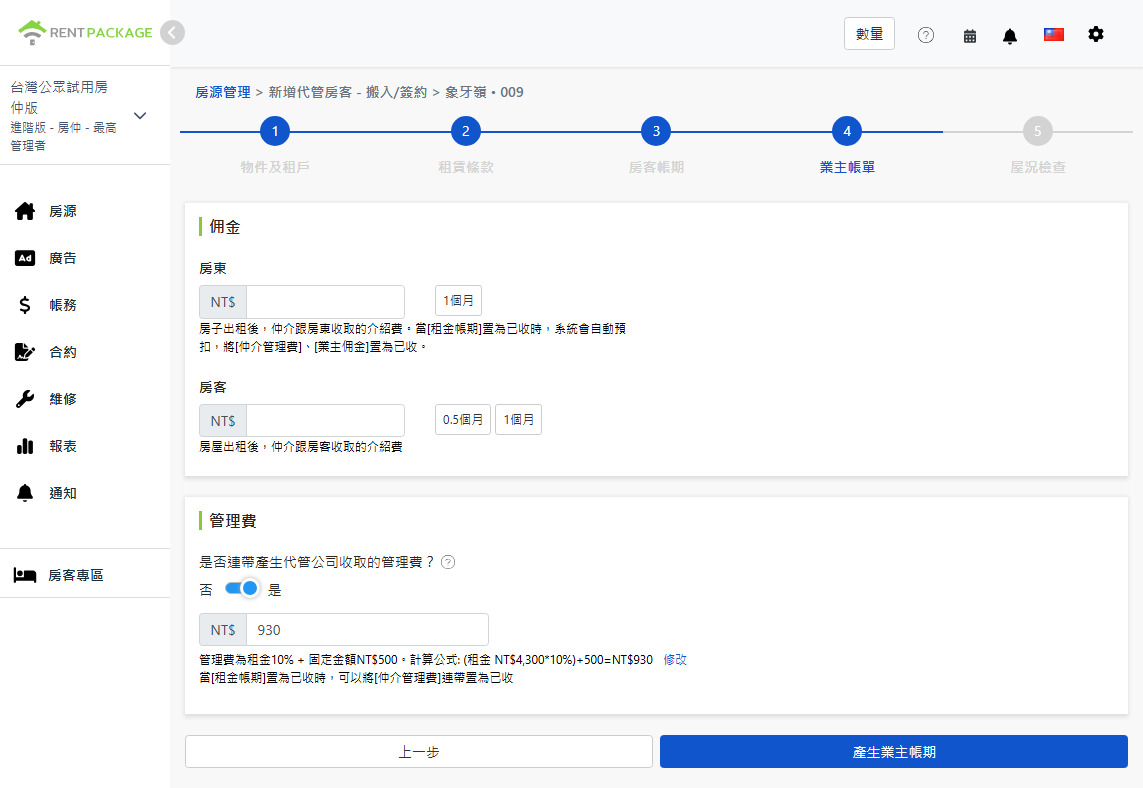Viewport: 1143px width, 788px height.
Task: Click the bell icon for 通知
Action: [x=25, y=493]
